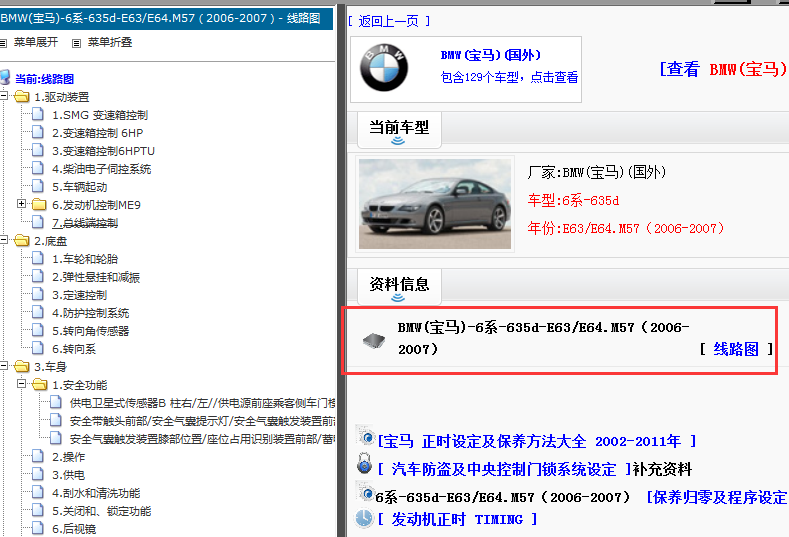
Task: Click the 菜单折叠 collapse-all icon
Action: pyautogui.click(x=76, y=43)
